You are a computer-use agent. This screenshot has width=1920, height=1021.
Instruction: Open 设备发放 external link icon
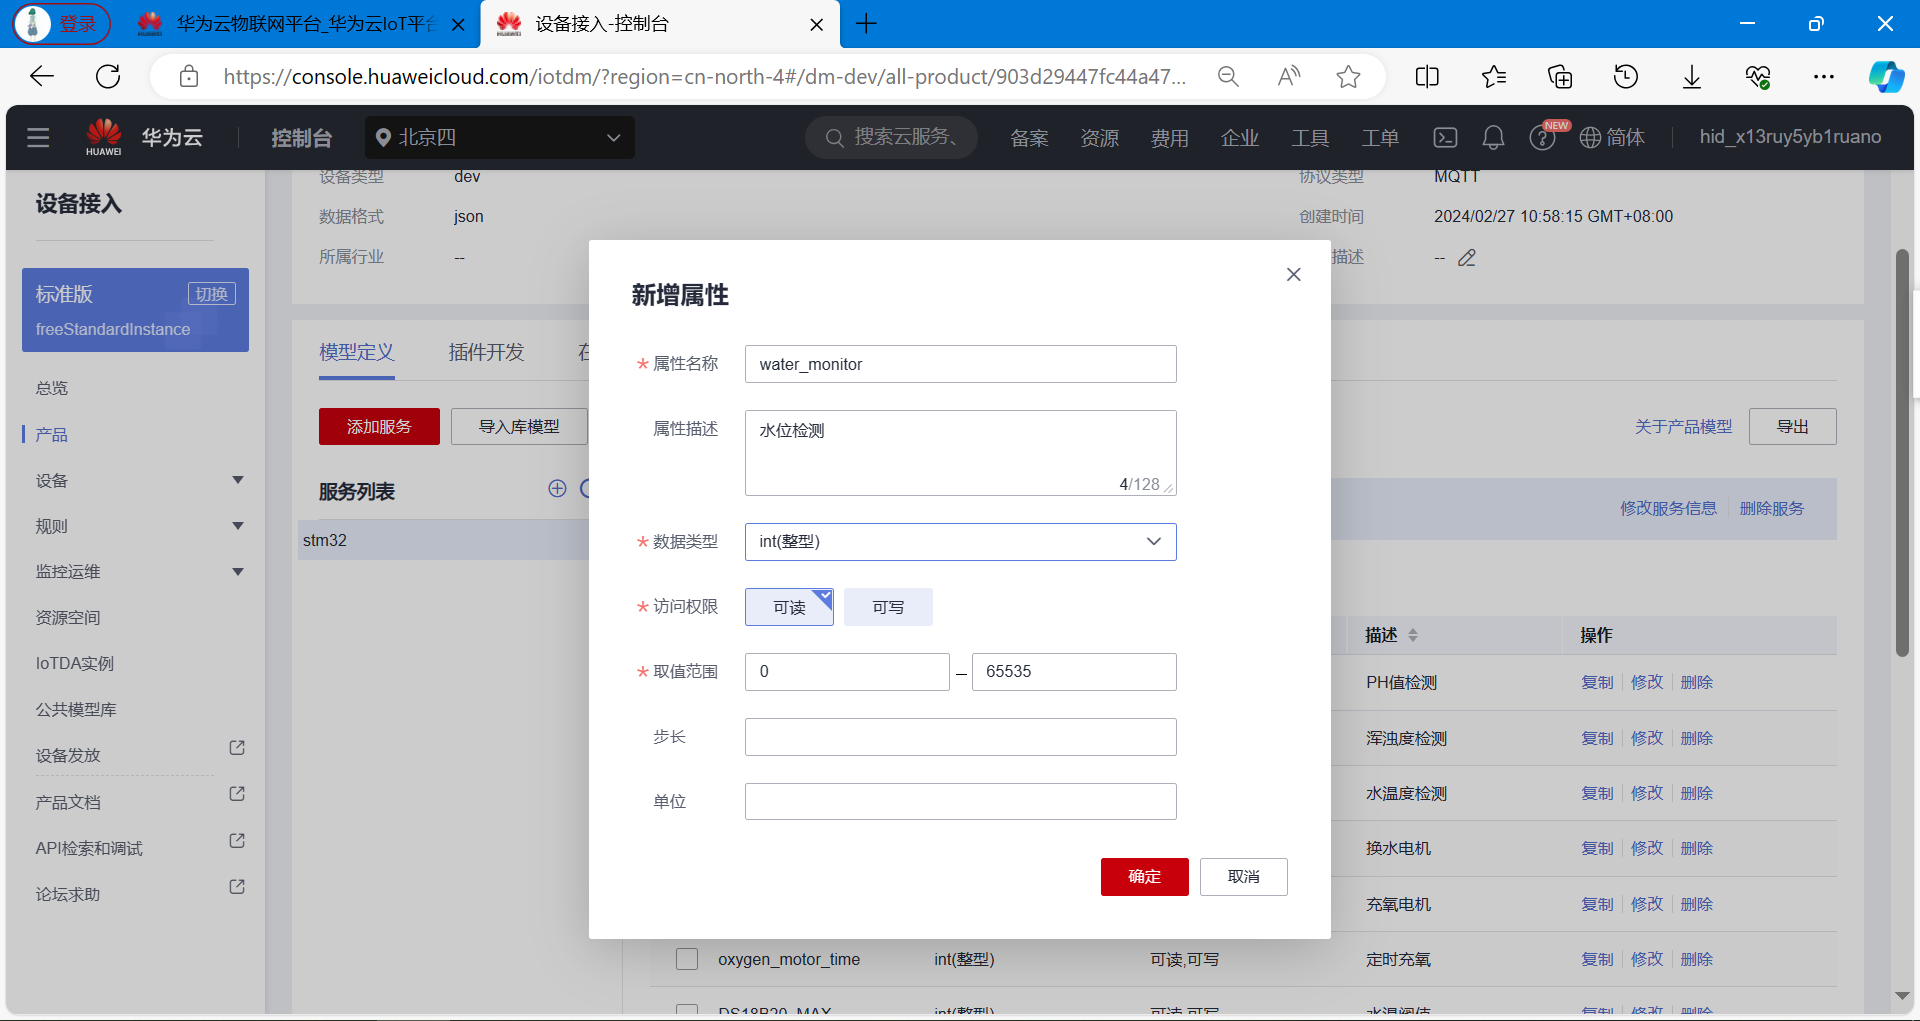(237, 748)
